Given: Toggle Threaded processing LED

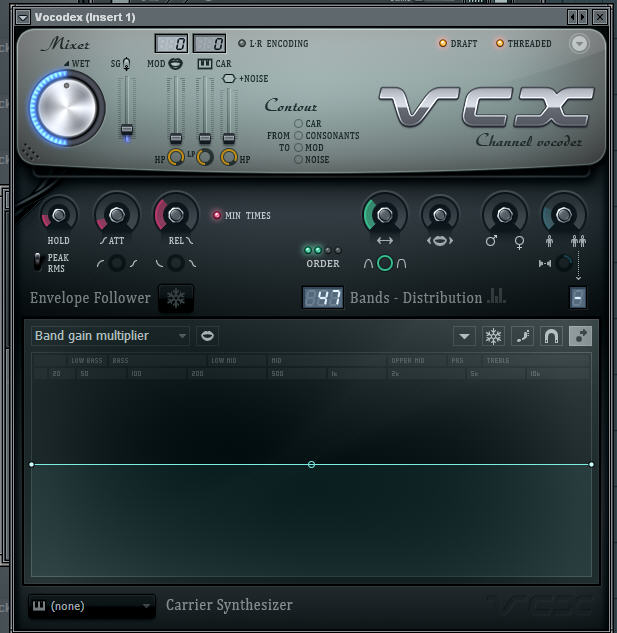Looking at the screenshot, I should [x=500, y=43].
